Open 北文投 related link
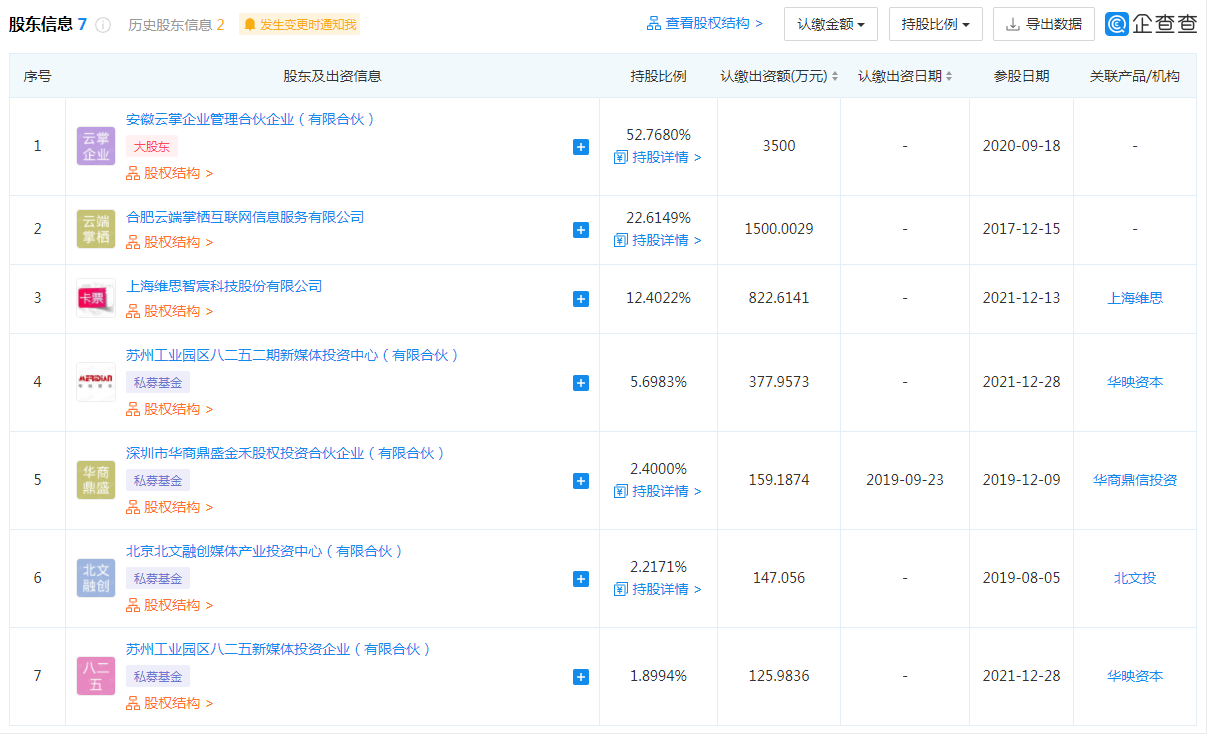The image size is (1207, 734). [x=1135, y=578]
